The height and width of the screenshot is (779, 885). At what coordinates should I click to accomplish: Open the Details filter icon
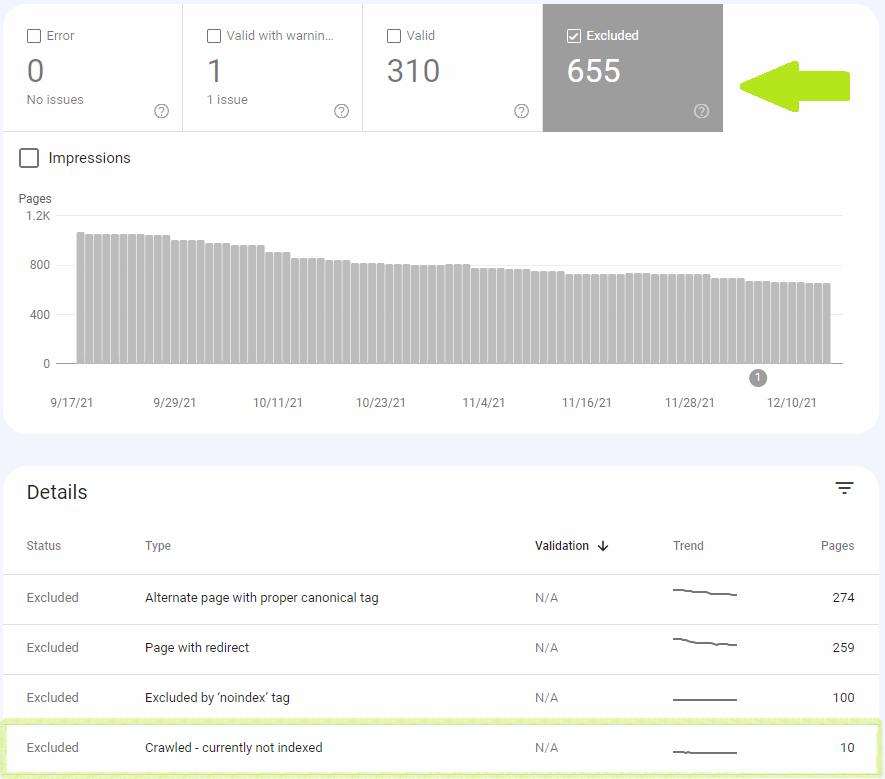click(845, 488)
